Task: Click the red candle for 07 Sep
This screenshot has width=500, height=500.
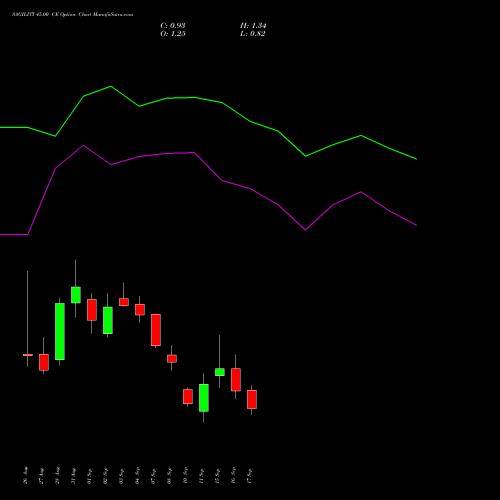Action: click(156, 330)
